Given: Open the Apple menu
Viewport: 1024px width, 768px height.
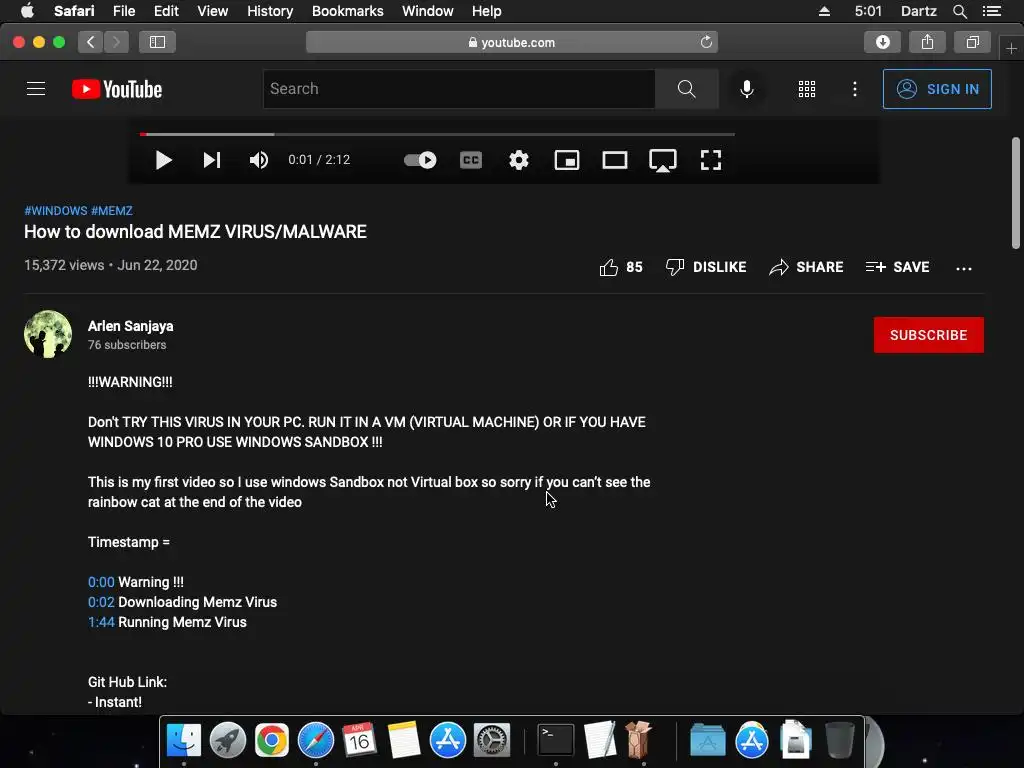Looking at the screenshot, I should 27,11.
